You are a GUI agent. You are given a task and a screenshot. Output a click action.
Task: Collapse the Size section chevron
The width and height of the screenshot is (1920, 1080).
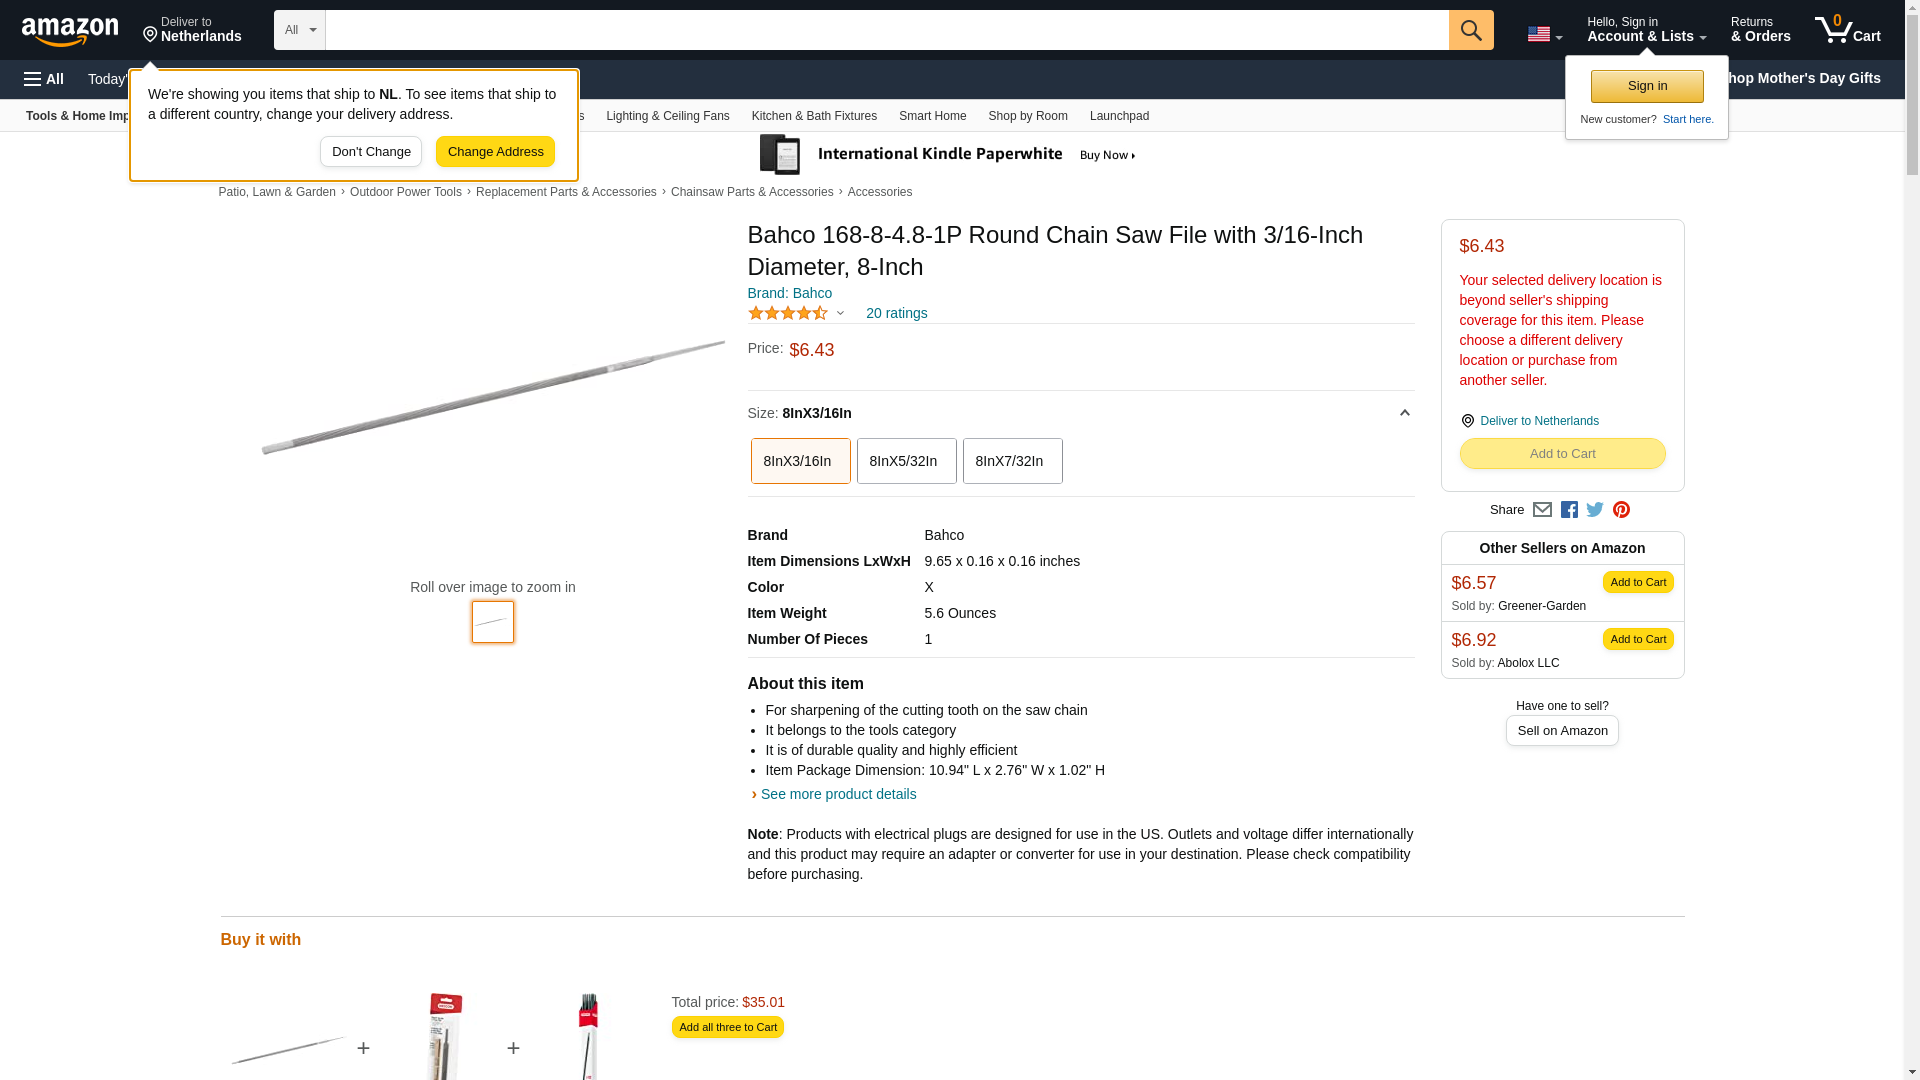(1404, 413)
